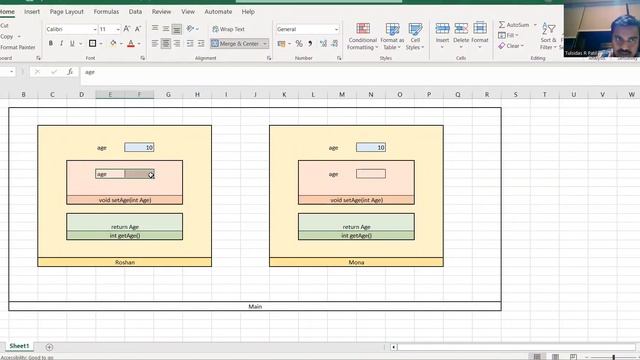Cancel formula bar entry

37,72
